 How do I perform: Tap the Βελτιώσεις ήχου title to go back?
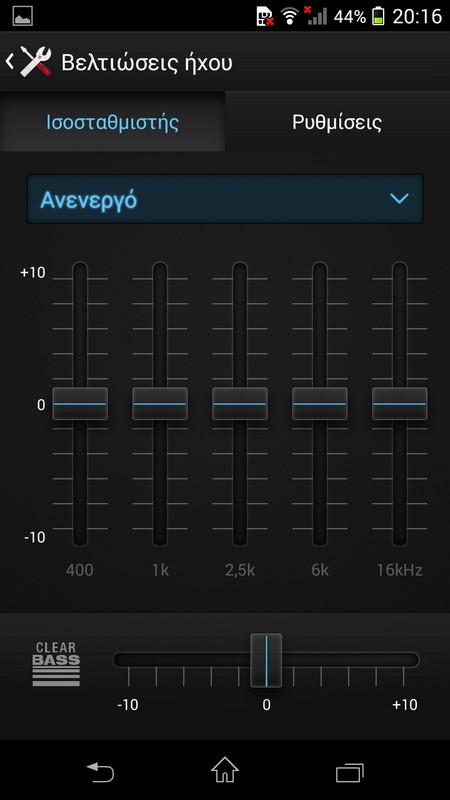click(x=147, y=63)
